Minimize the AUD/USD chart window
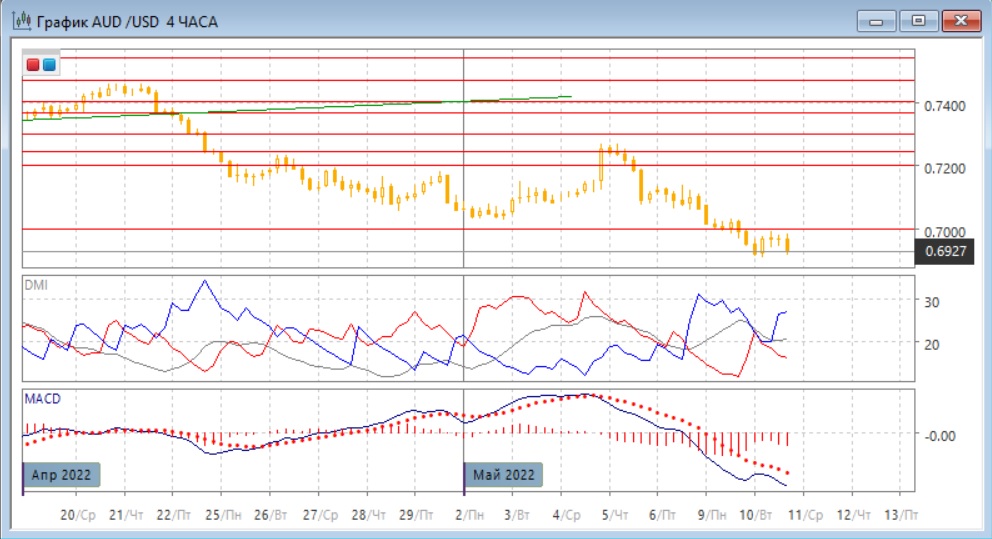The width and height of the screenshot is (992, 539). (x=878, y=20)
